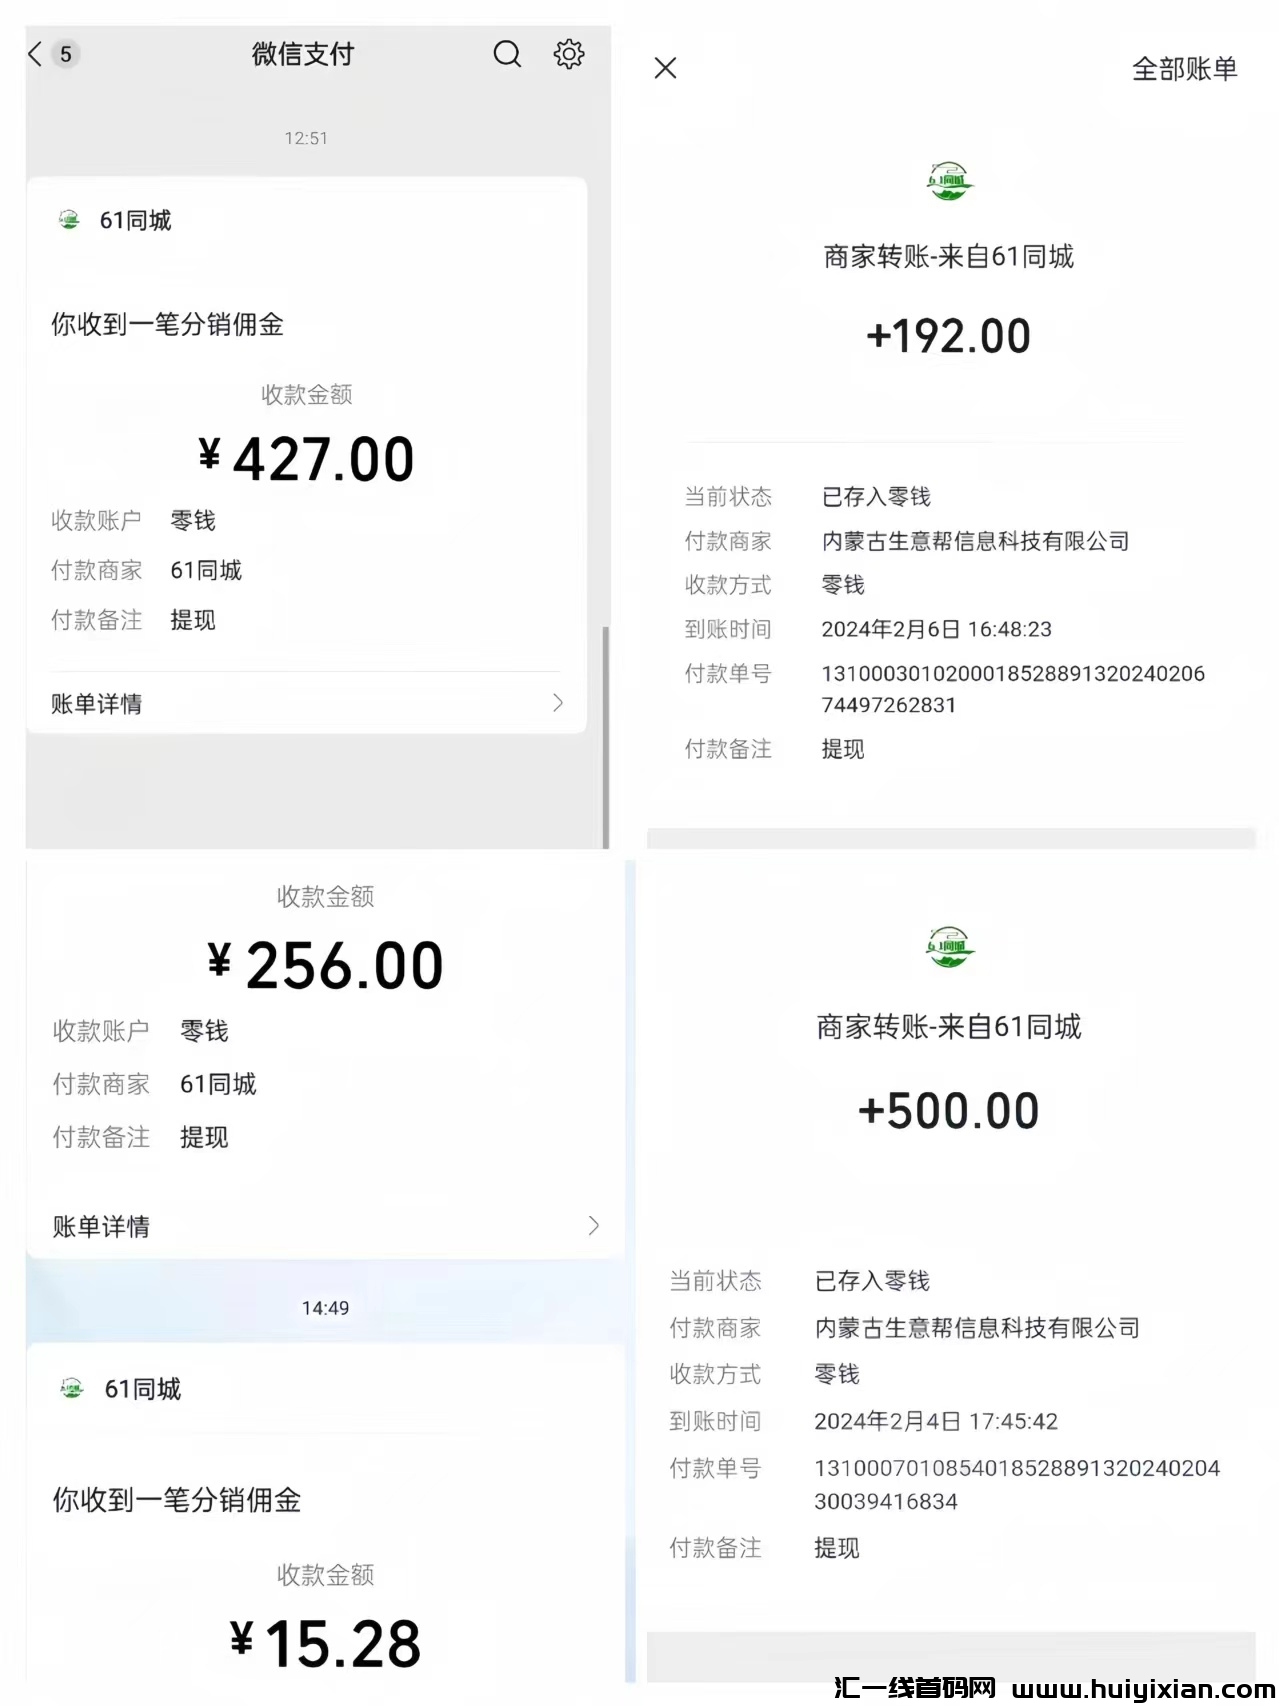Tap 61同城 logo above +192.00 transfer
This screenshot has width=1279, height=1706.
949,182
